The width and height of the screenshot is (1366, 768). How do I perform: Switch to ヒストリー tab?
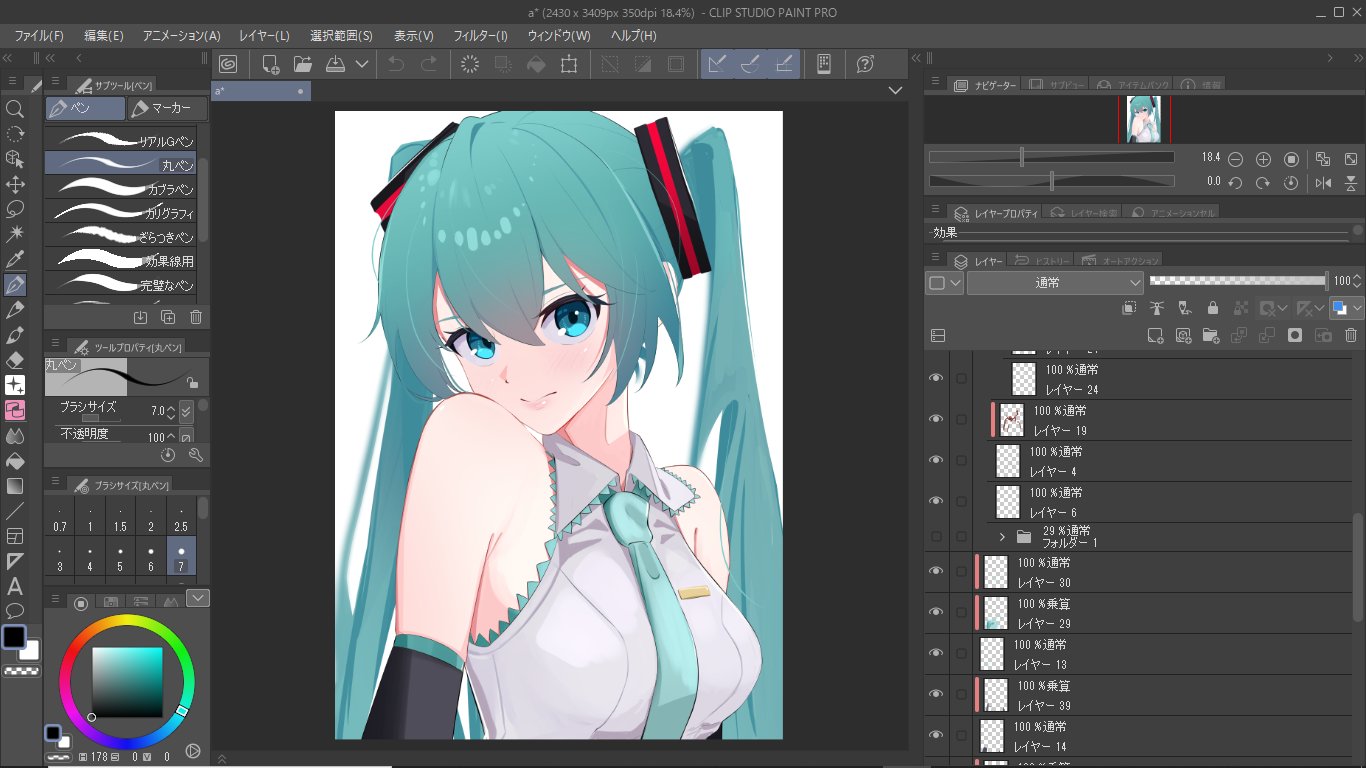(1042, 260)
